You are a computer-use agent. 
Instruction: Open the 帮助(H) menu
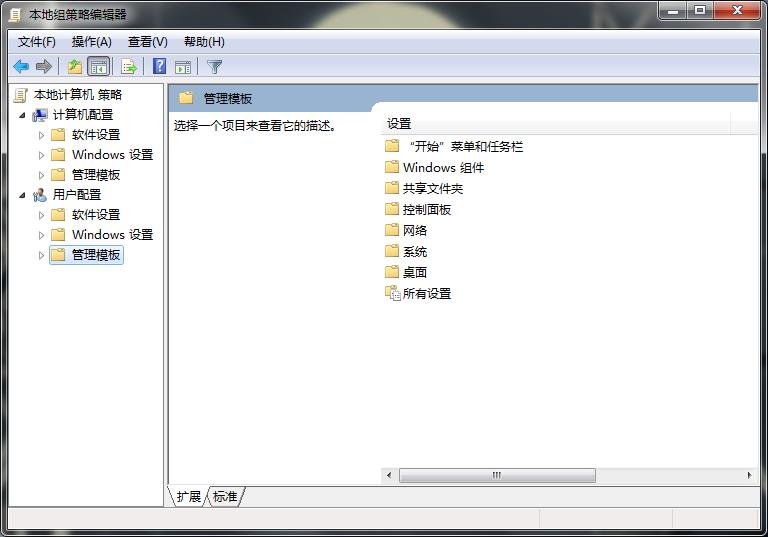tap(204, 42)
